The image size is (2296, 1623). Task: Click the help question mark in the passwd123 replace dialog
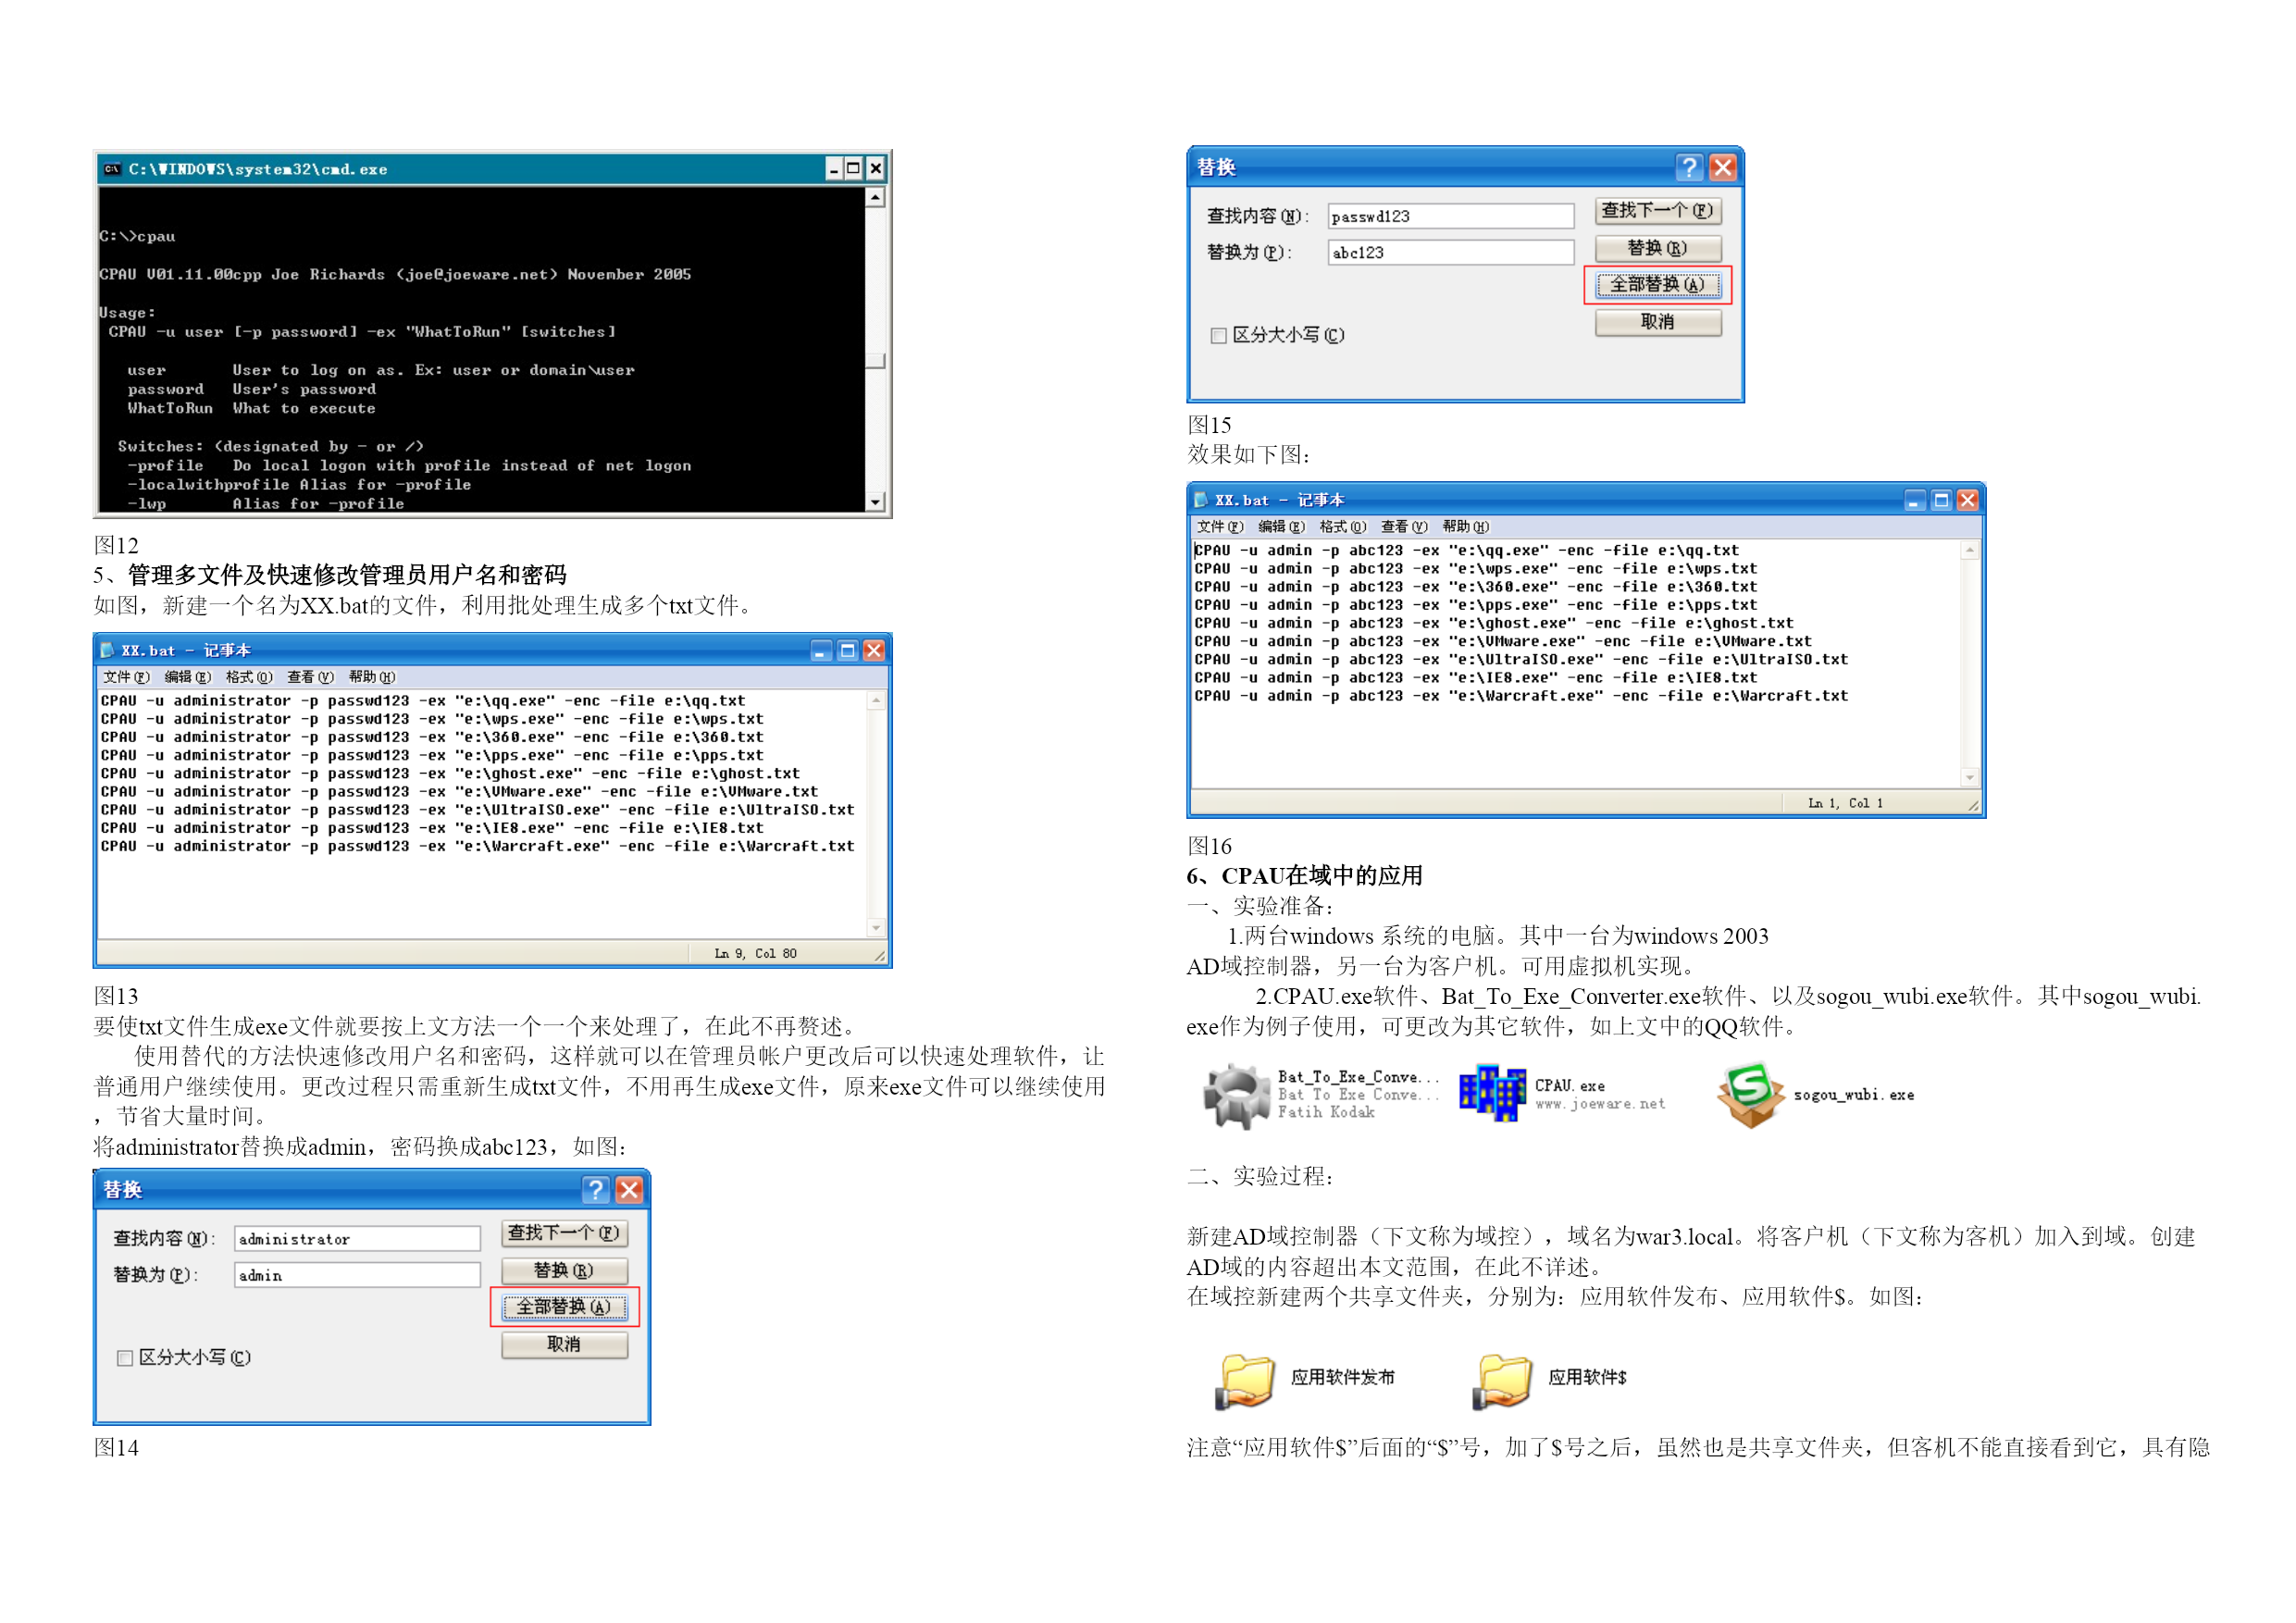pyautogui.click(x=1689, y=167)
